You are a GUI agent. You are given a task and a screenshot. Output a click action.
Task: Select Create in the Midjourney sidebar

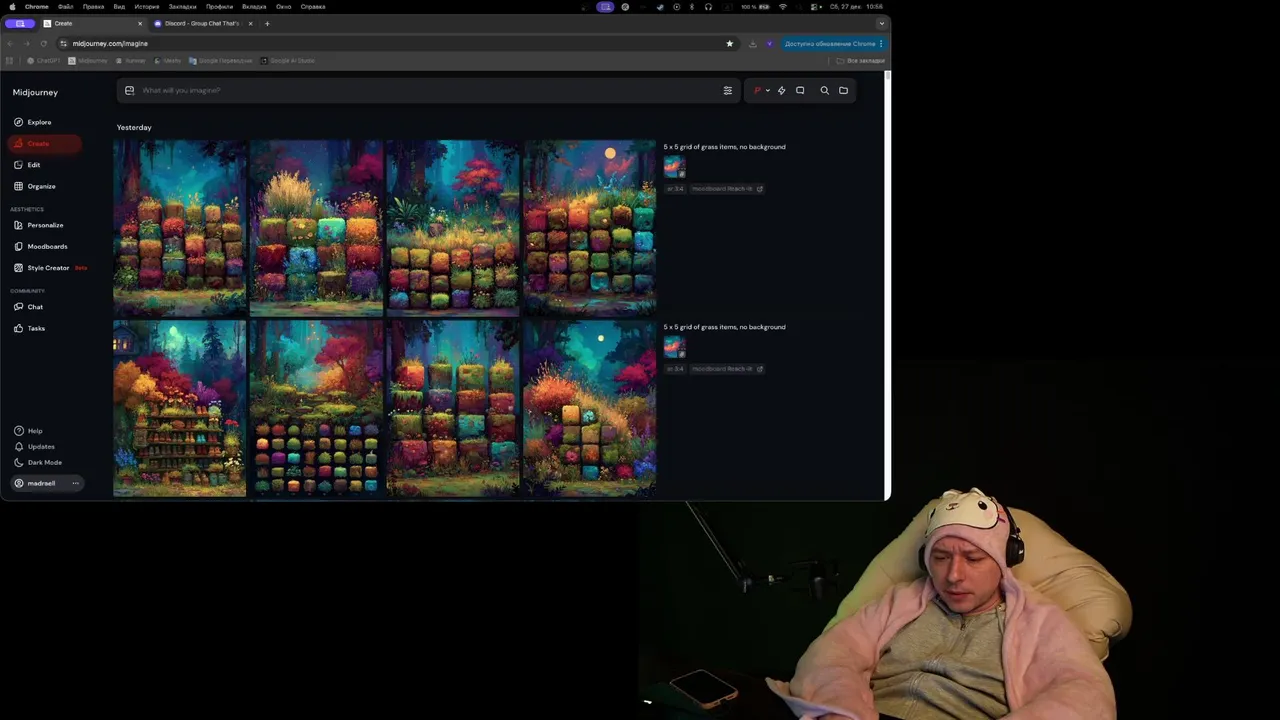point(44,143)
